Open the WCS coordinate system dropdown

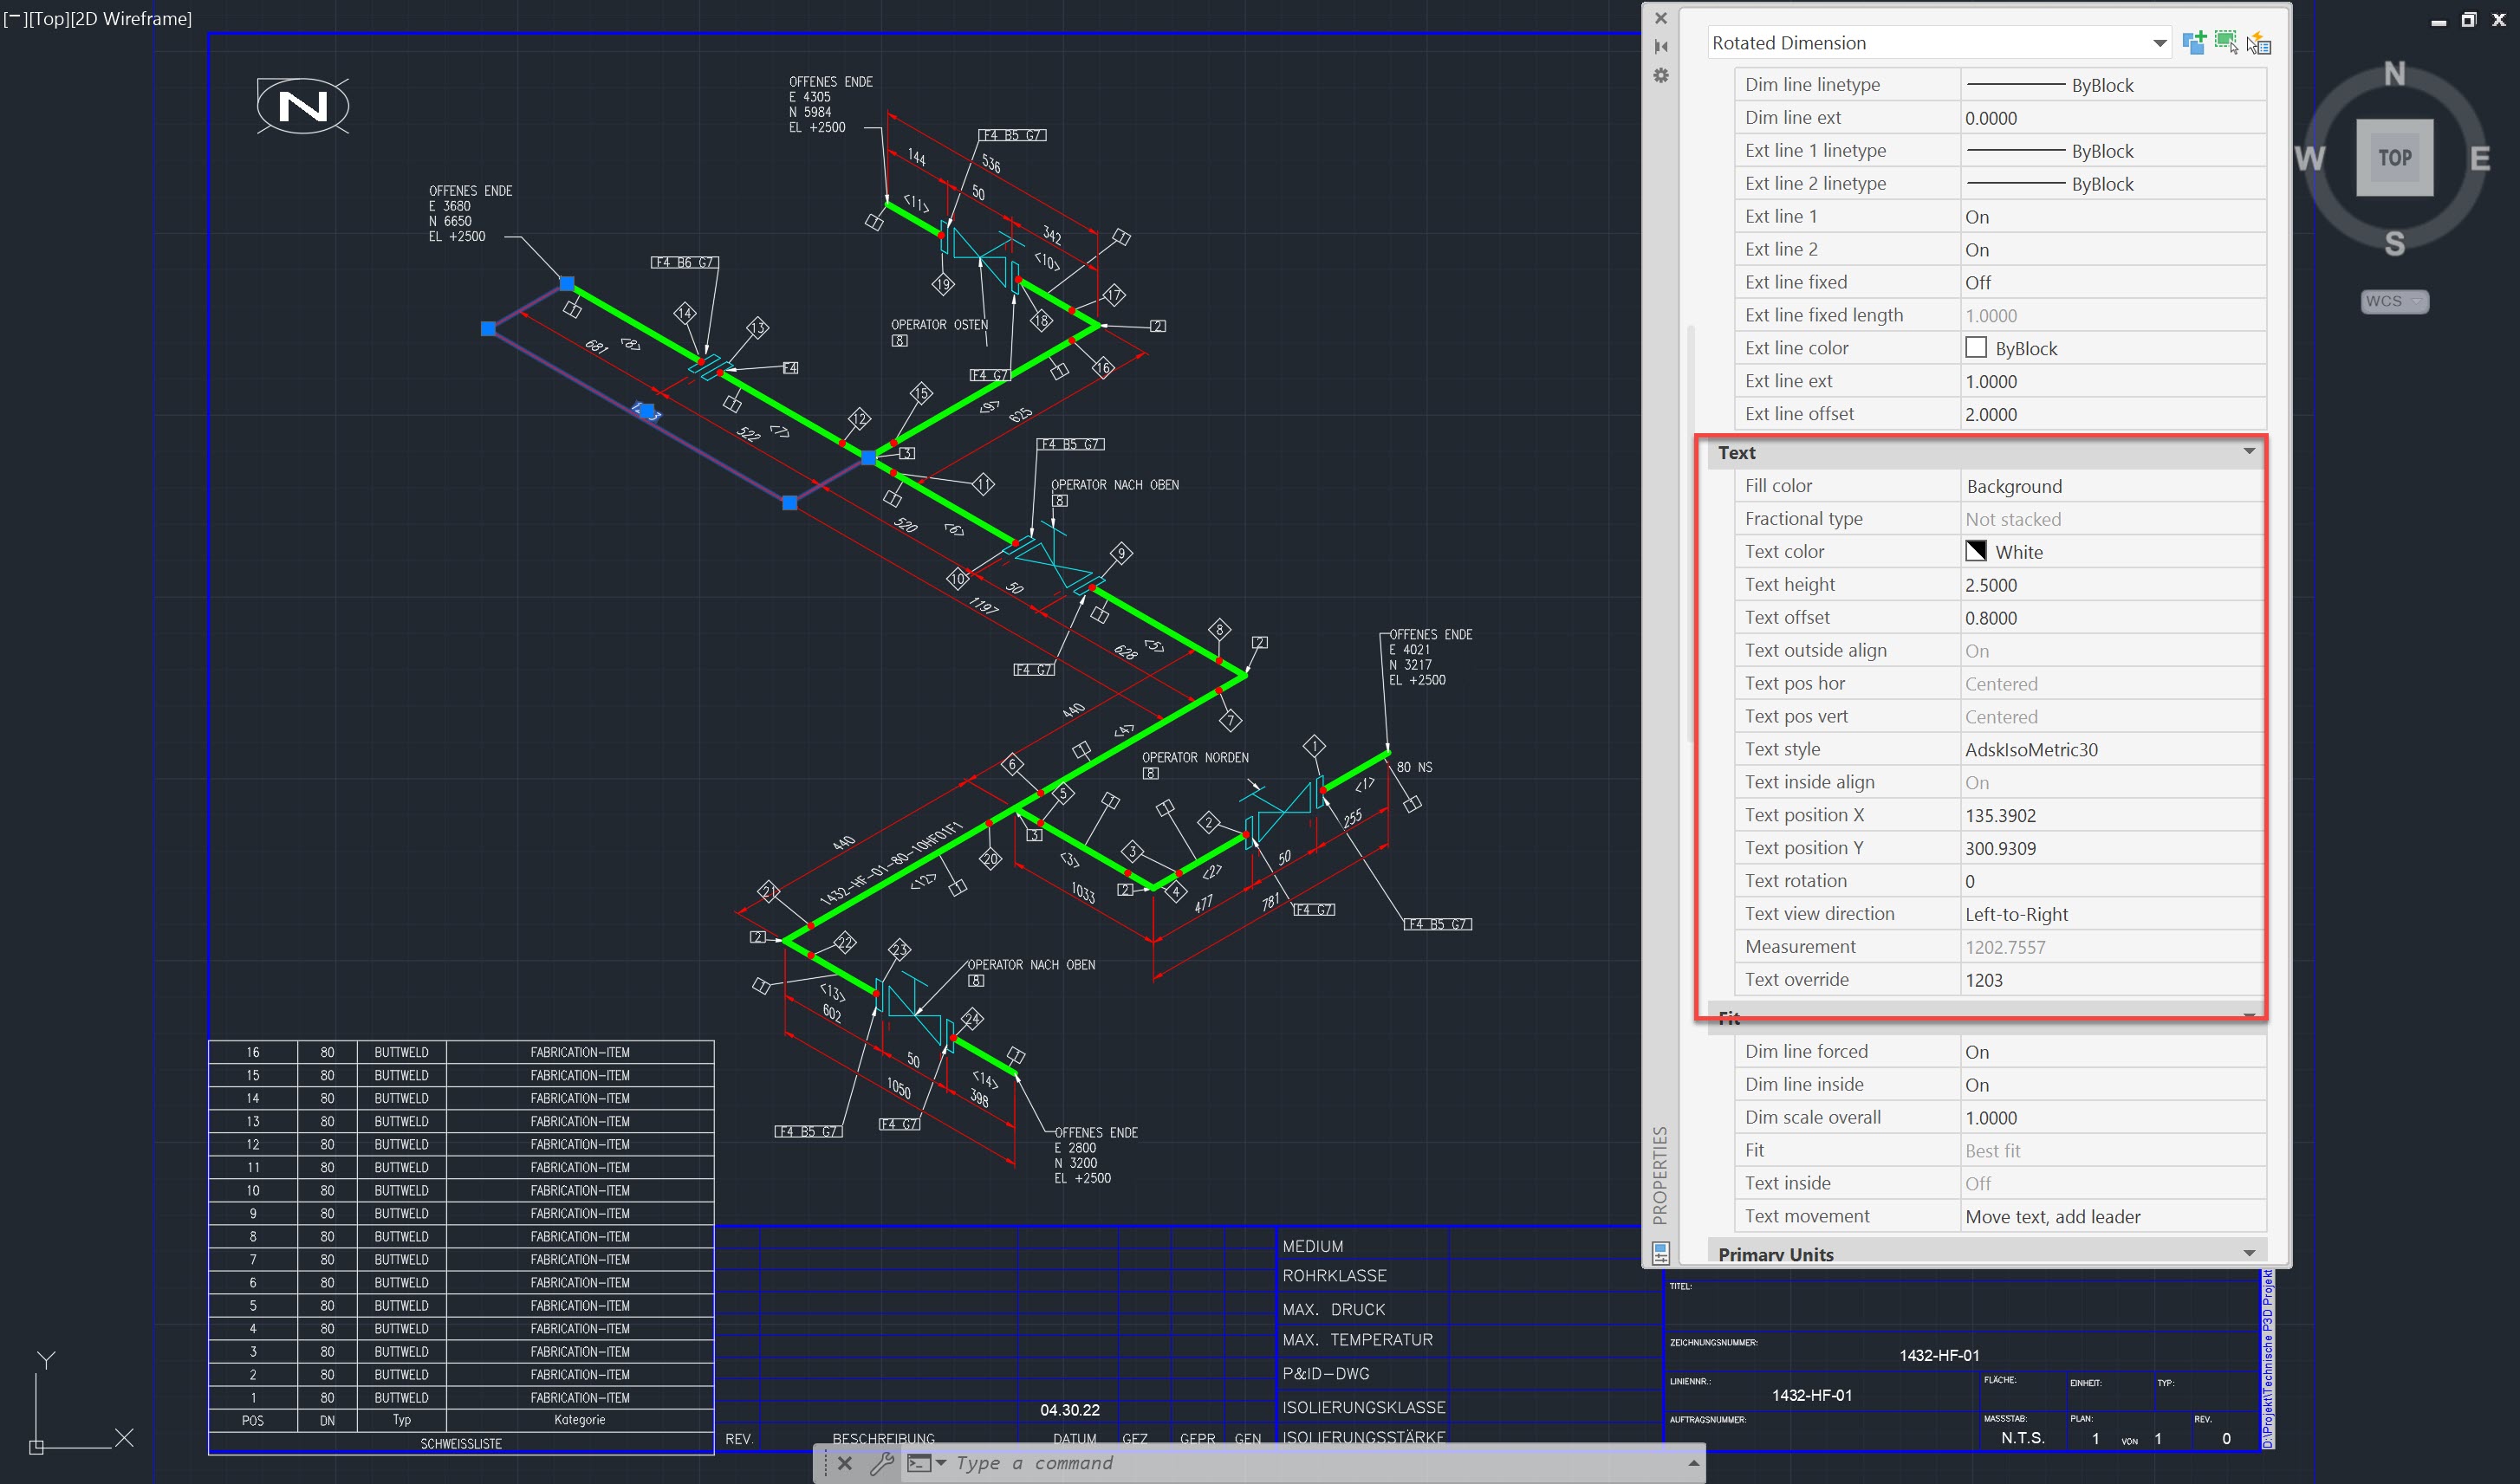click(2394, 301)
